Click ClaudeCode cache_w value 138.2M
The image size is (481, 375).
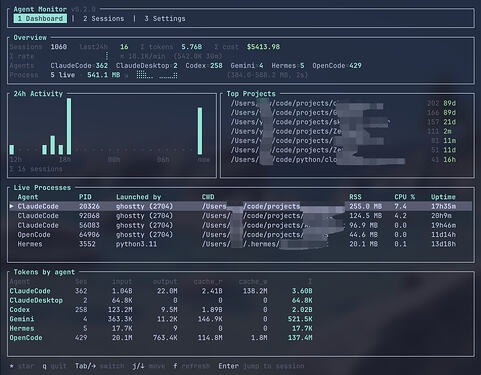click(x=255, y=291)
